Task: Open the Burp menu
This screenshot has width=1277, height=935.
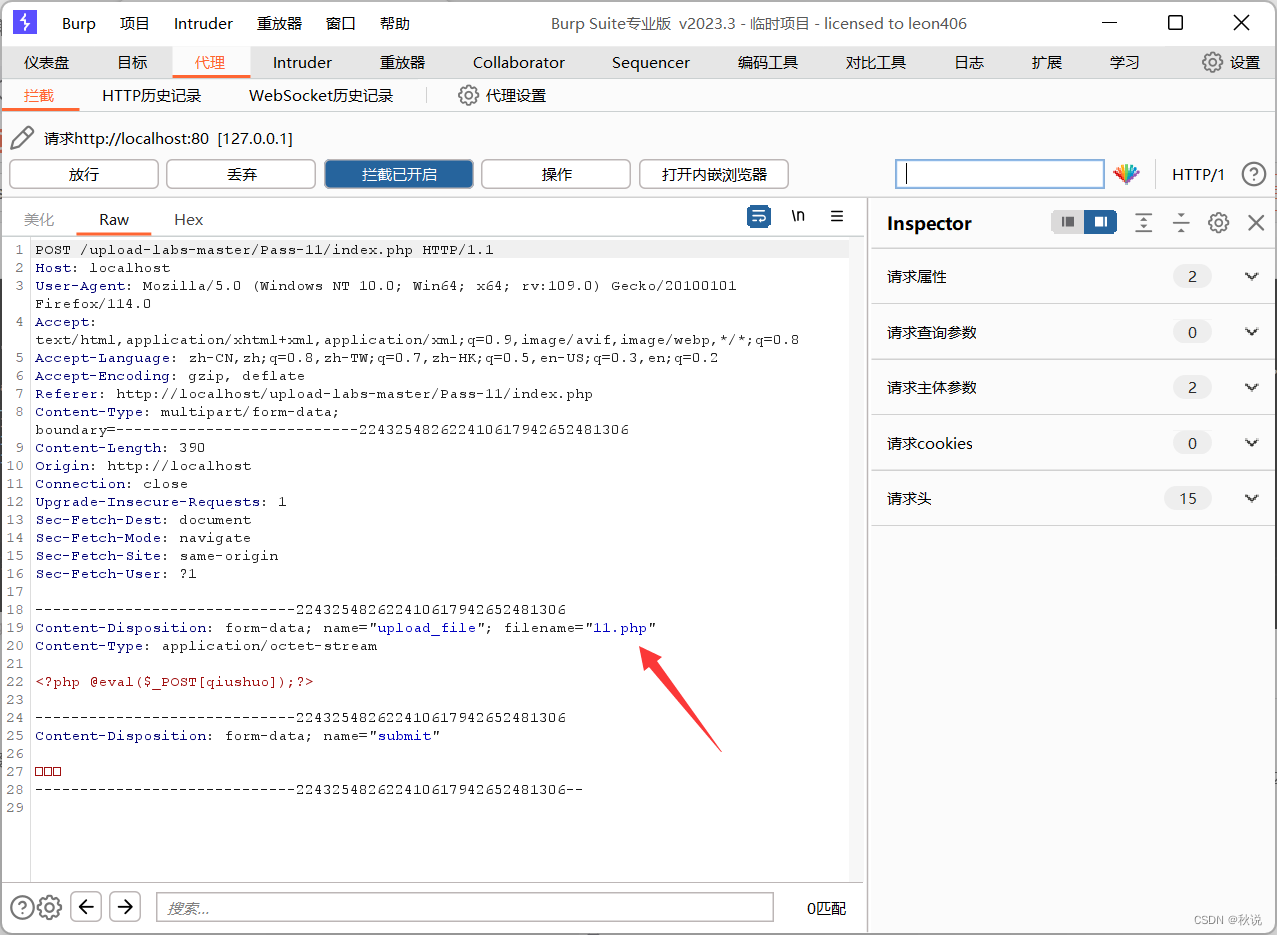Action: tap(79, 24)
